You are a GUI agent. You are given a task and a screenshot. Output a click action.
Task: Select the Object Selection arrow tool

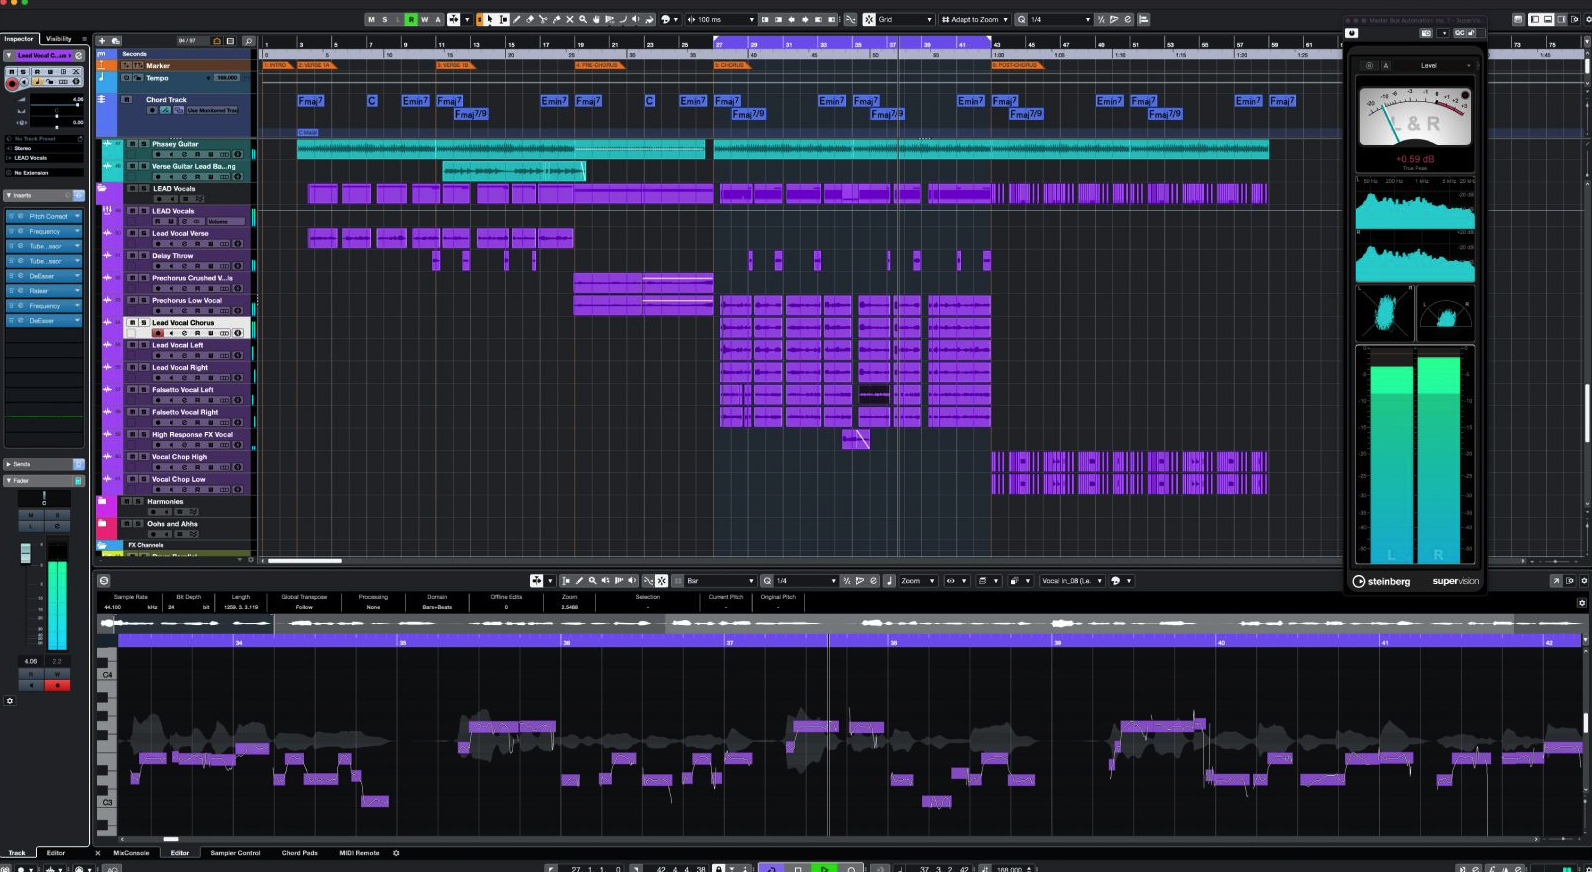point(489,19)
